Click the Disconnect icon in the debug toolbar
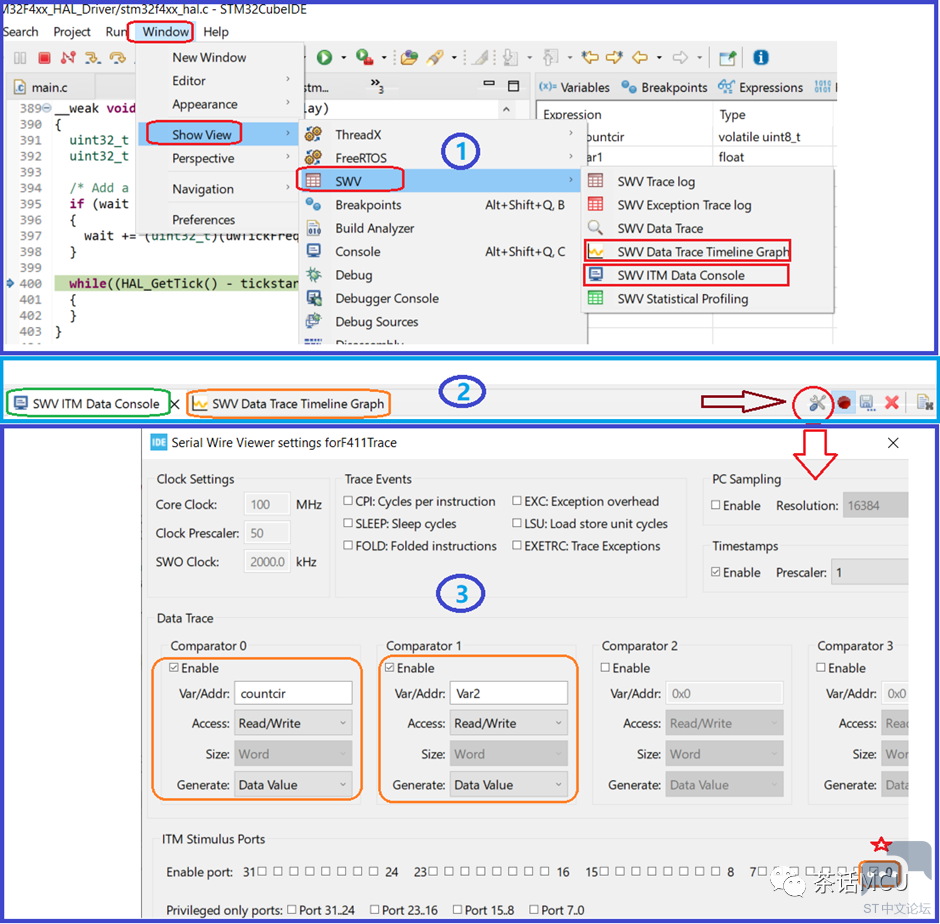 tap(68, 58)
